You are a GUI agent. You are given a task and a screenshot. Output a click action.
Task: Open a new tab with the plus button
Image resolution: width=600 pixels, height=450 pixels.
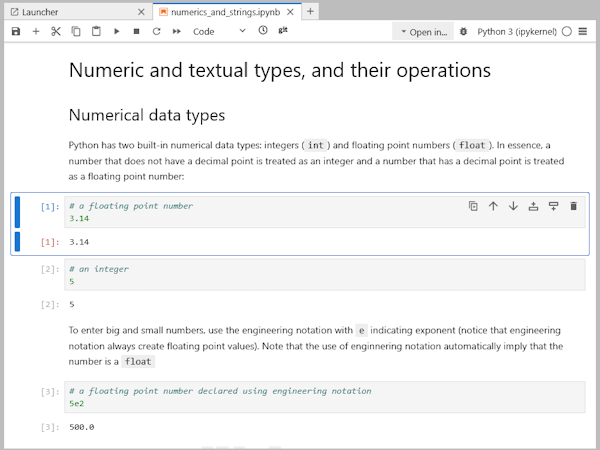pyautogui.click(x=310, y=12)
